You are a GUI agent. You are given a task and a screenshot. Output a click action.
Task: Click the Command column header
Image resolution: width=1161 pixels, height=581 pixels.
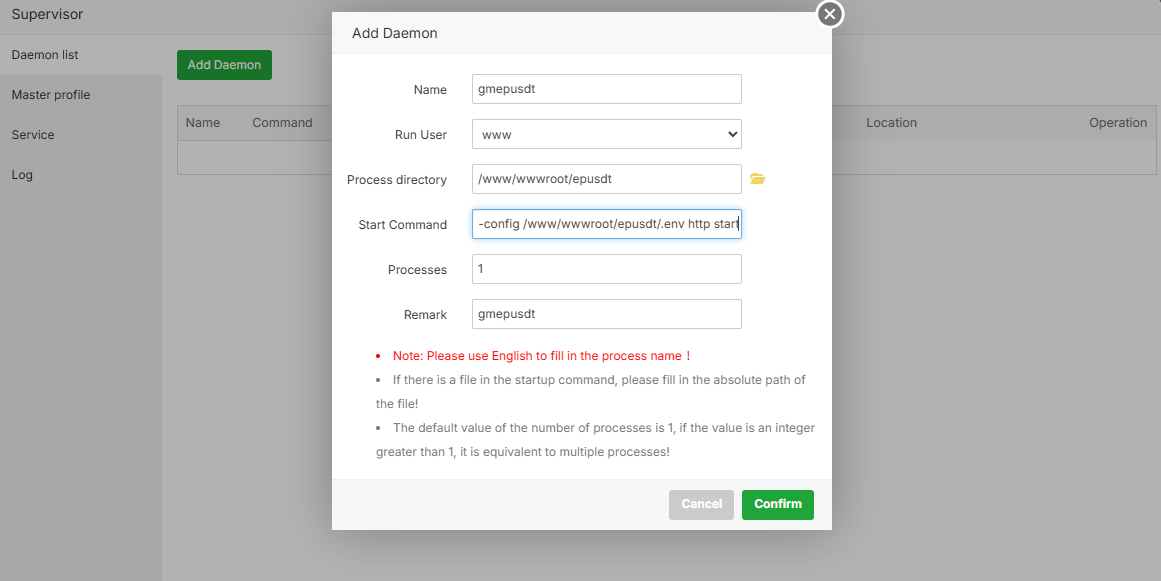pyautogui.click(x=282, y=123)
